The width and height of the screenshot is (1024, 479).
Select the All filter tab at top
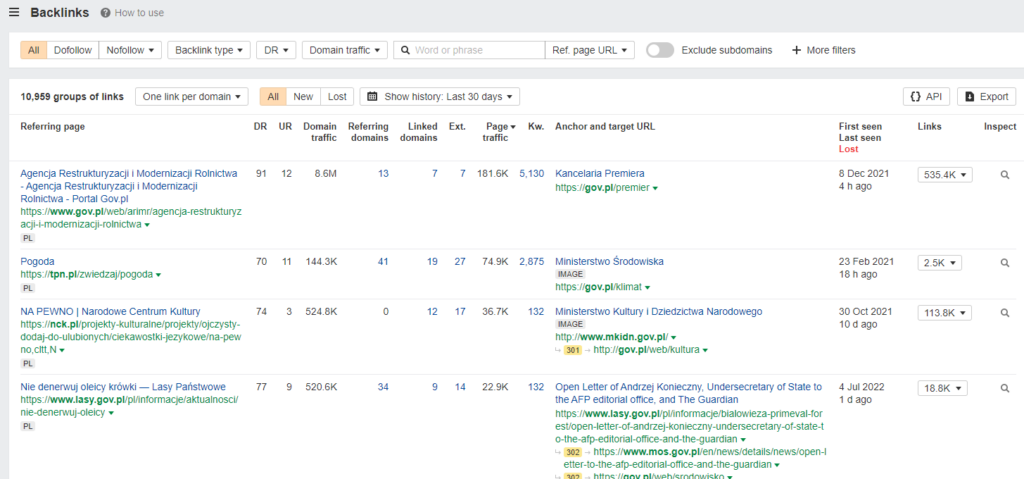point(34,50)
